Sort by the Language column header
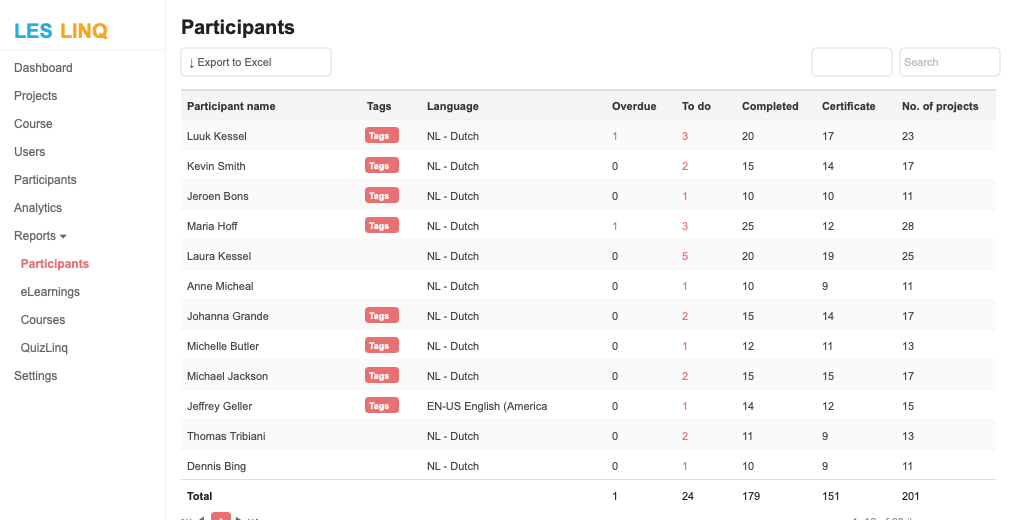 click(452, 106)
